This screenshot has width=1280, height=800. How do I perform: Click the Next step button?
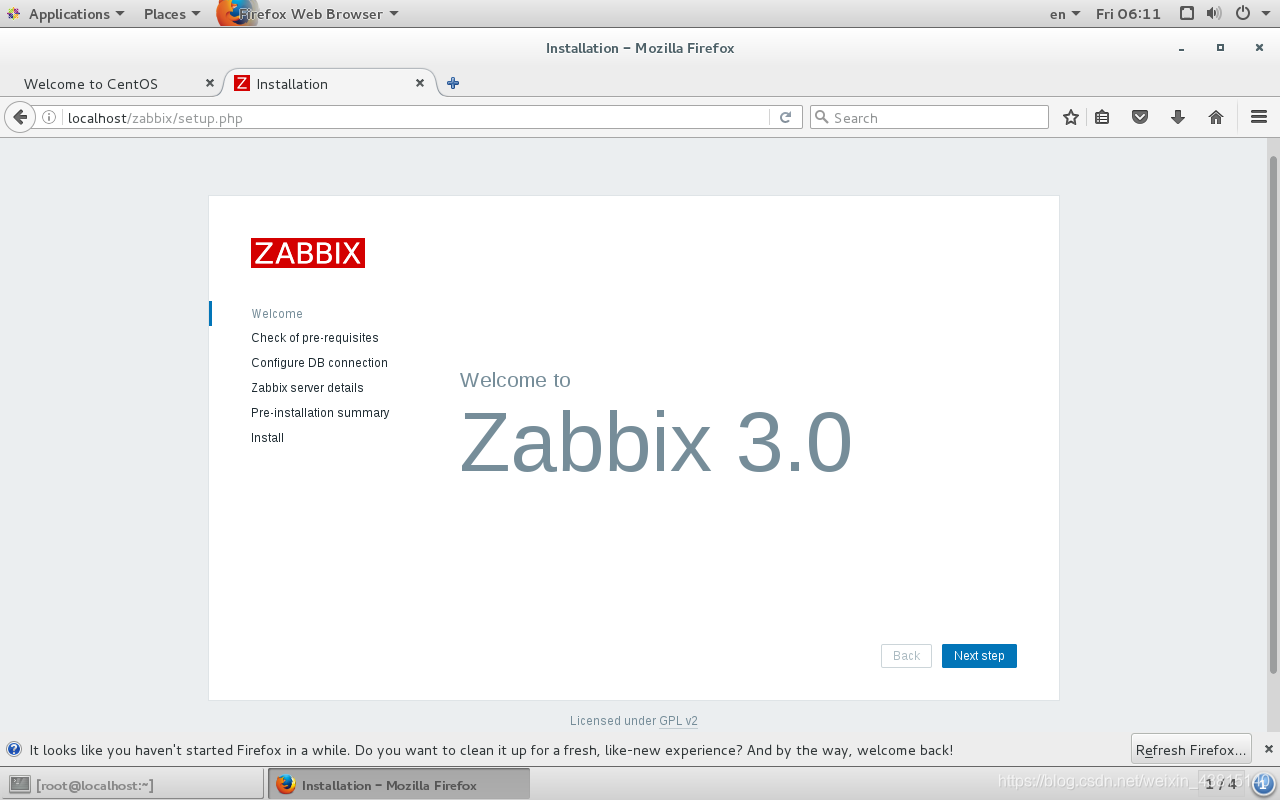click(979, 656)
